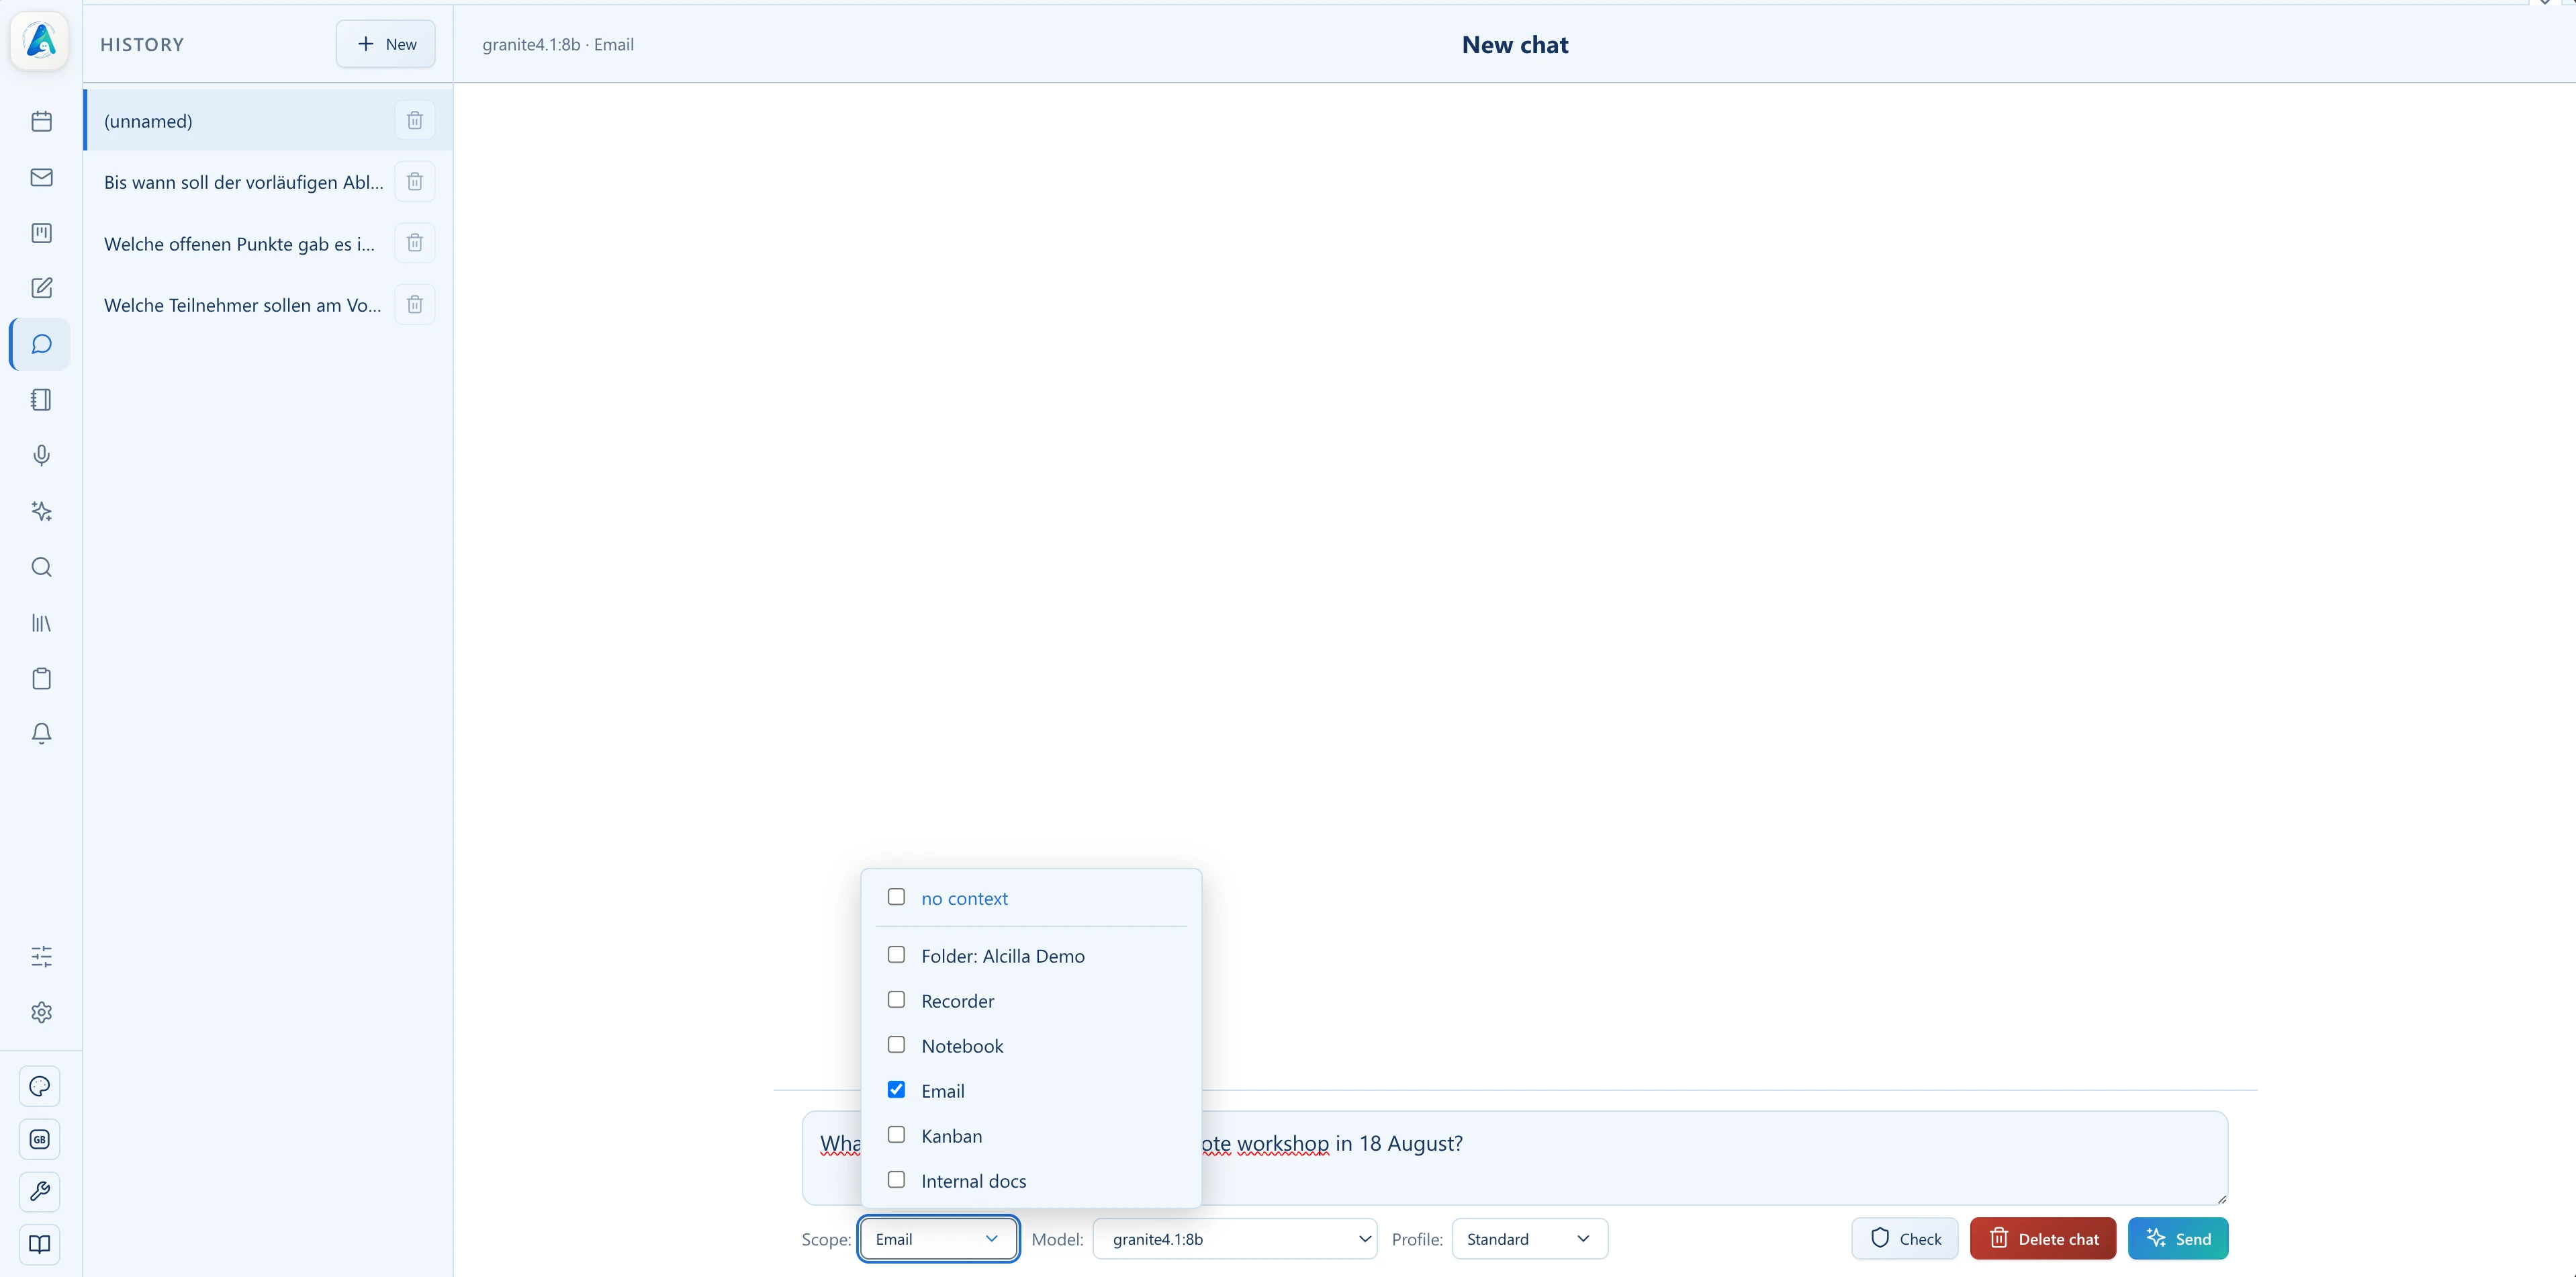Screen dimensions: 2576x1277
Task: Click the 'granite4.1:8b · Email' header label
Action: coord(558,45)
